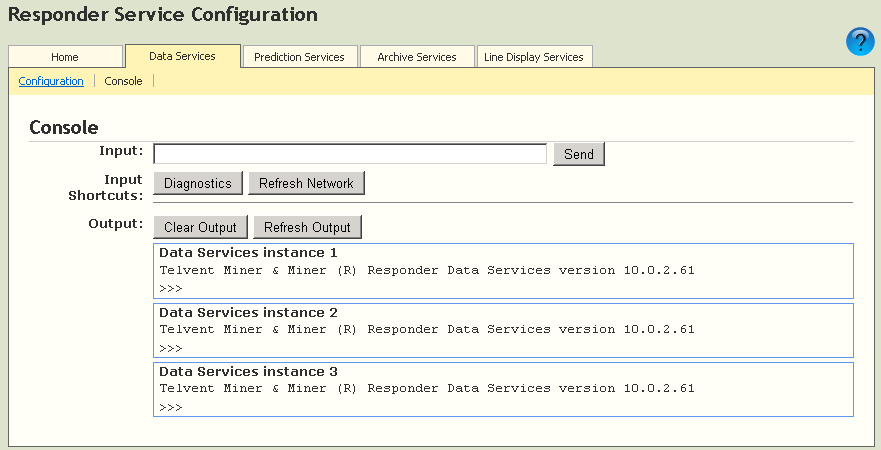The height and width of the screenshot is (450, 881).
Task: Switch to the Home tab
Action: point(65,57)
